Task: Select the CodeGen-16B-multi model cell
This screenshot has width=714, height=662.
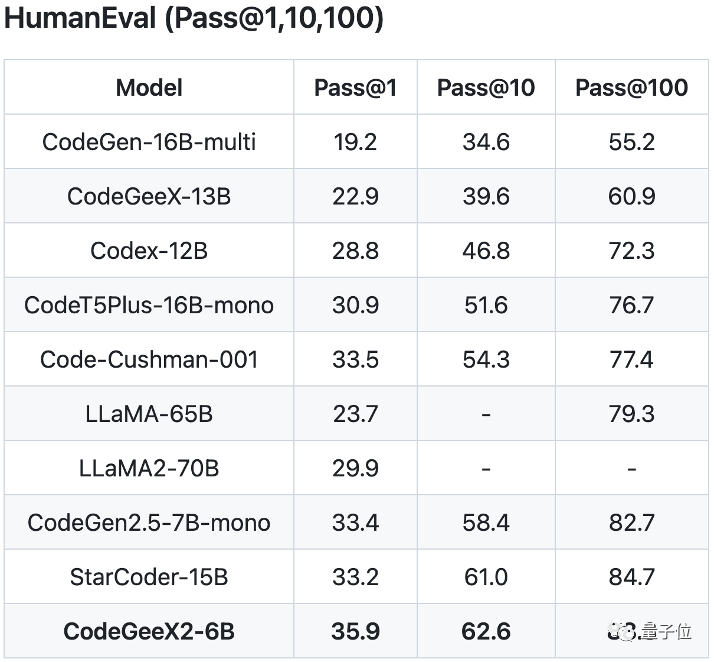Action: coord(149,142)
